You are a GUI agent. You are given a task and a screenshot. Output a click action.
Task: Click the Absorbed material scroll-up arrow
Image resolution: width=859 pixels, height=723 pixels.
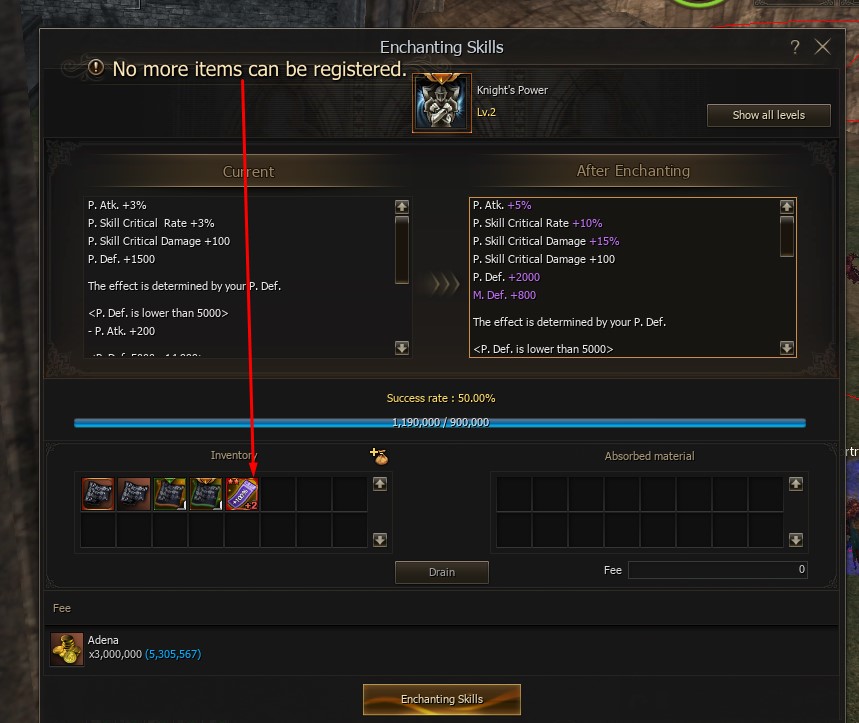click(796, 484)
